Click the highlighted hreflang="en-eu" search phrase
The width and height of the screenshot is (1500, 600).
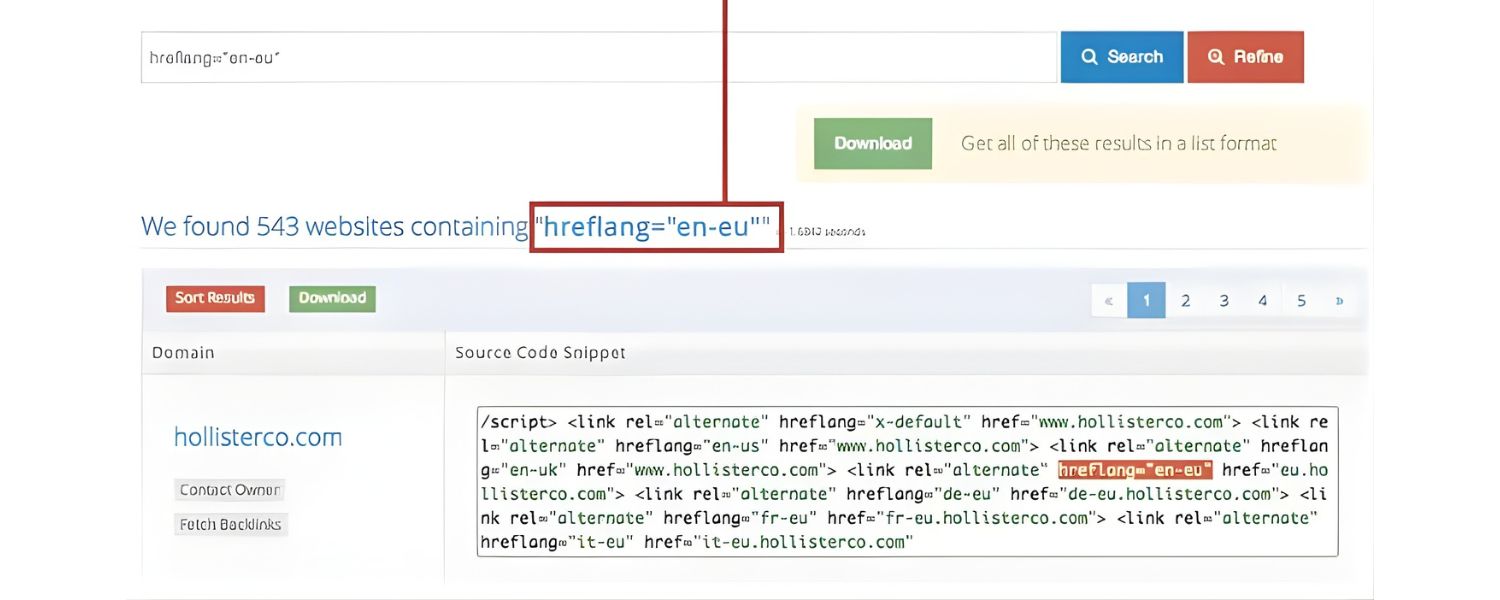[655, 226]
